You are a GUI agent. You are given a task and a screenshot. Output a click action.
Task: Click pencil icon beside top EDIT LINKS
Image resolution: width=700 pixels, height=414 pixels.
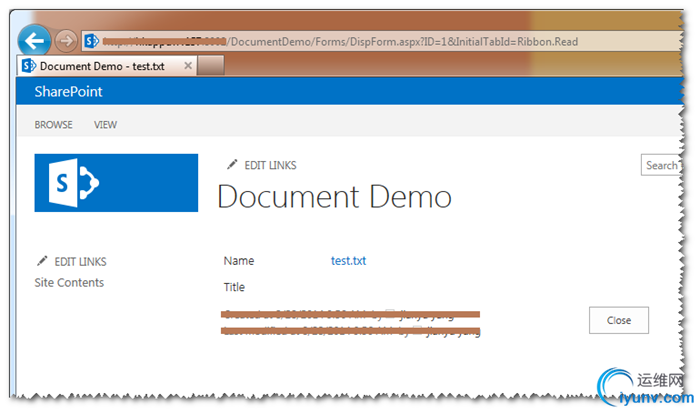point(232,165)
